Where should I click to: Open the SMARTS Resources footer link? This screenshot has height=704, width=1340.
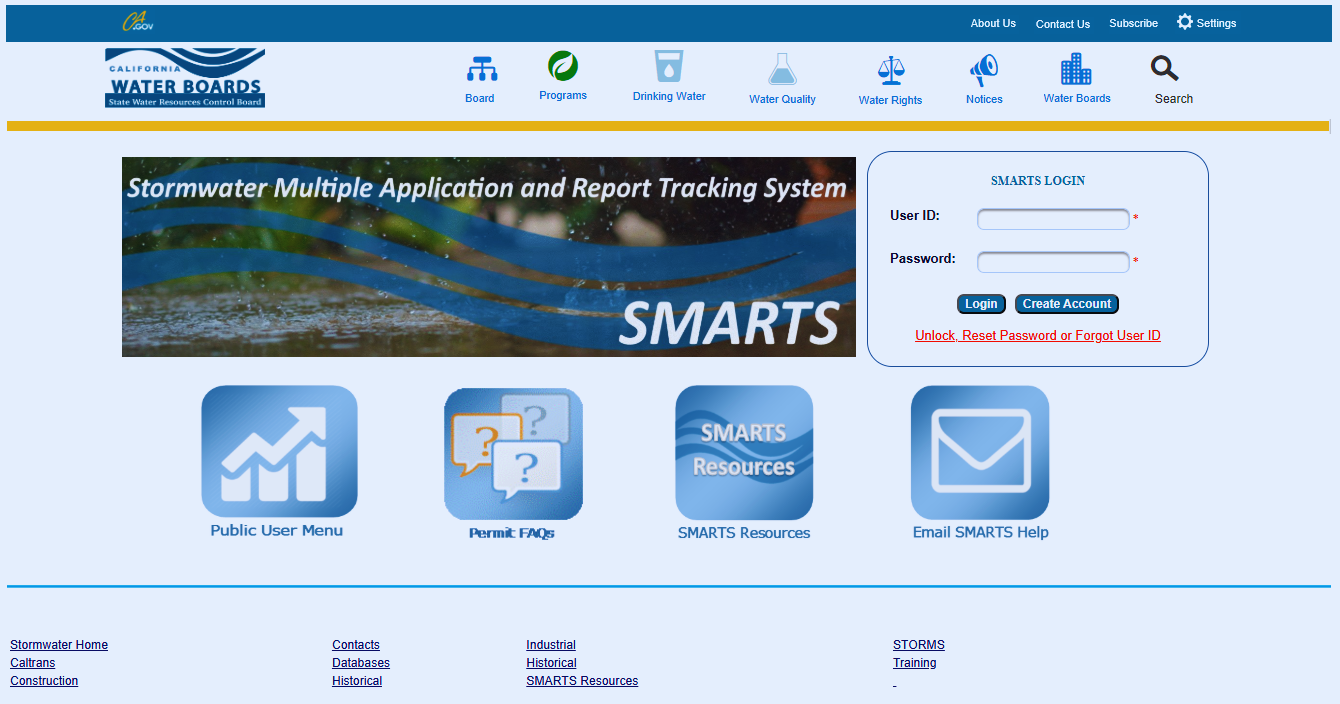click(x=582, y=681)
